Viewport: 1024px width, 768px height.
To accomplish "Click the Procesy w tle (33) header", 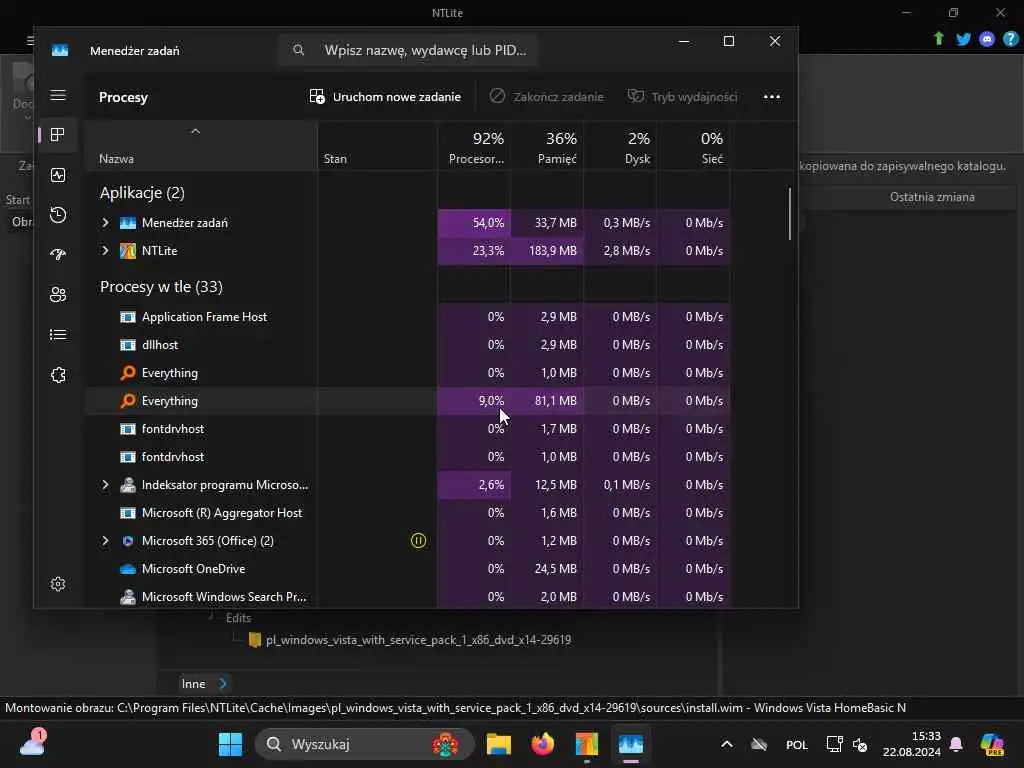I will [161, 287].
